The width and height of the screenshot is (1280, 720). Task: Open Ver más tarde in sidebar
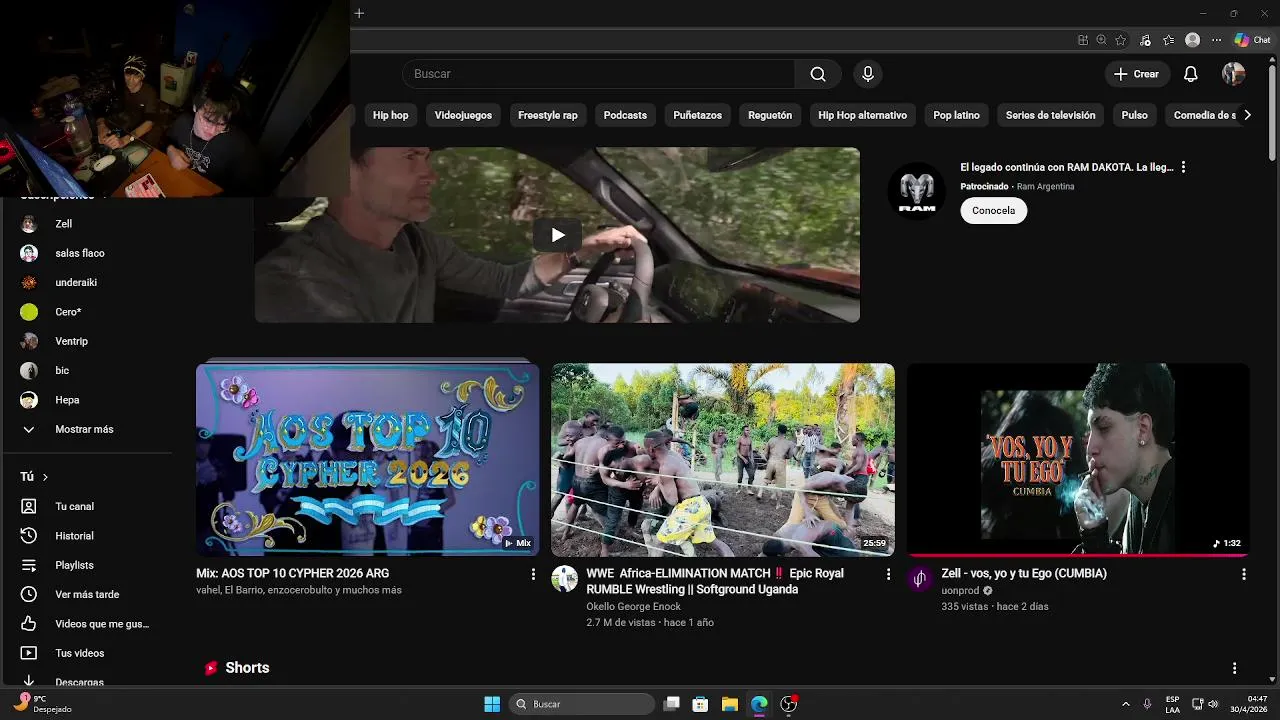(85, 594)
